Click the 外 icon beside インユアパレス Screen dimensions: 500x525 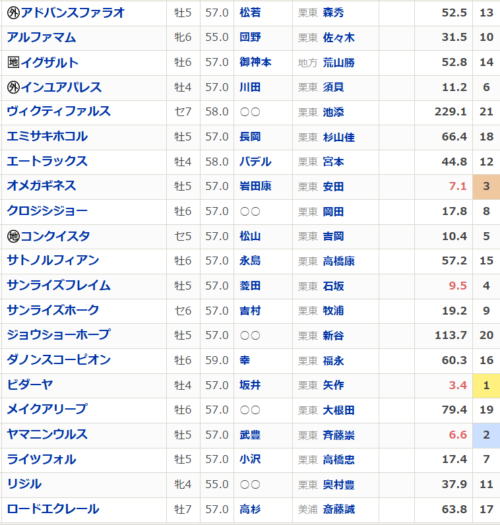(x=13, y=87)
